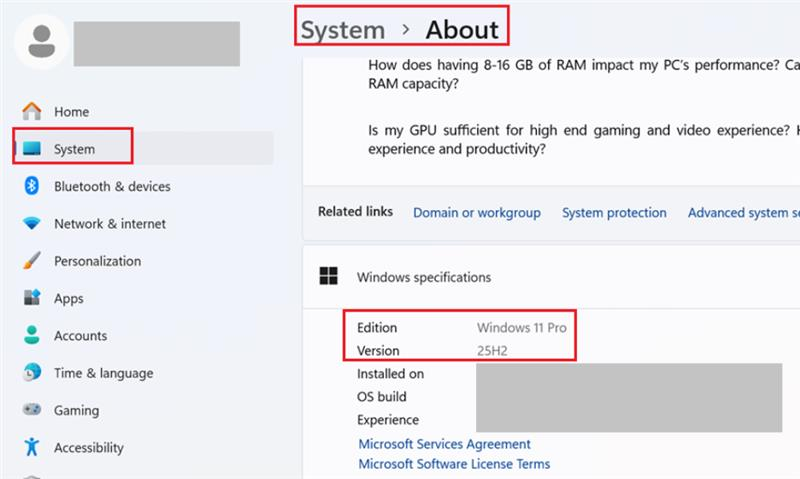Open Bluetooth & devices settings
This screenshot has height=479, width=800.
112,186
